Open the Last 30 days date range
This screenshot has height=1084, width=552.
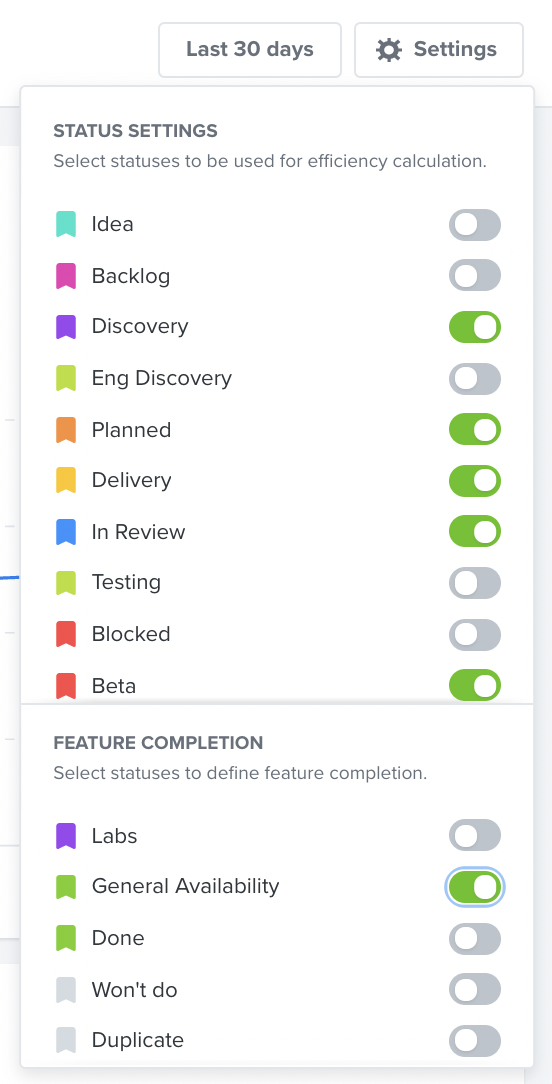tap(250, 50)
